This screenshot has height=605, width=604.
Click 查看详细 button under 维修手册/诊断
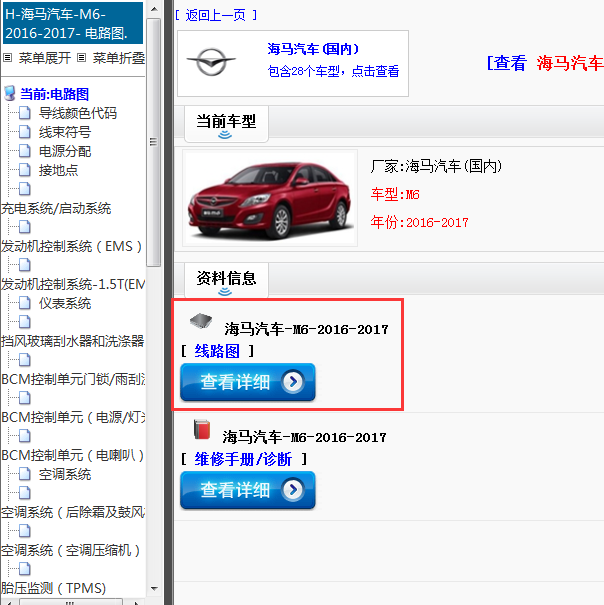pos(248,490)
